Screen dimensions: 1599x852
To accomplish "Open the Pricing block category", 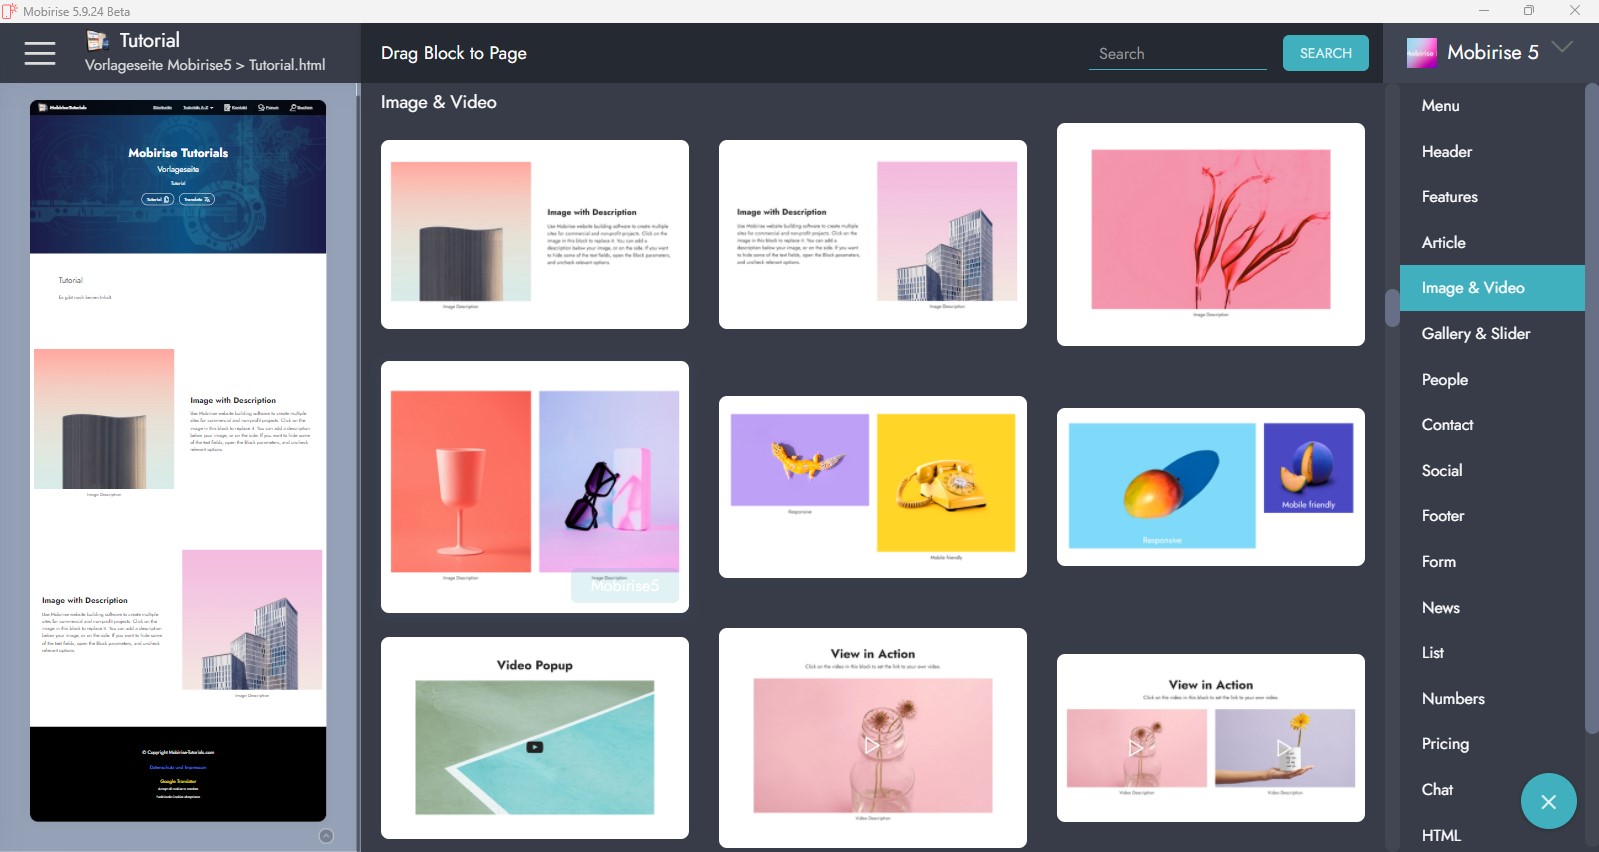I will [1446, 744].
